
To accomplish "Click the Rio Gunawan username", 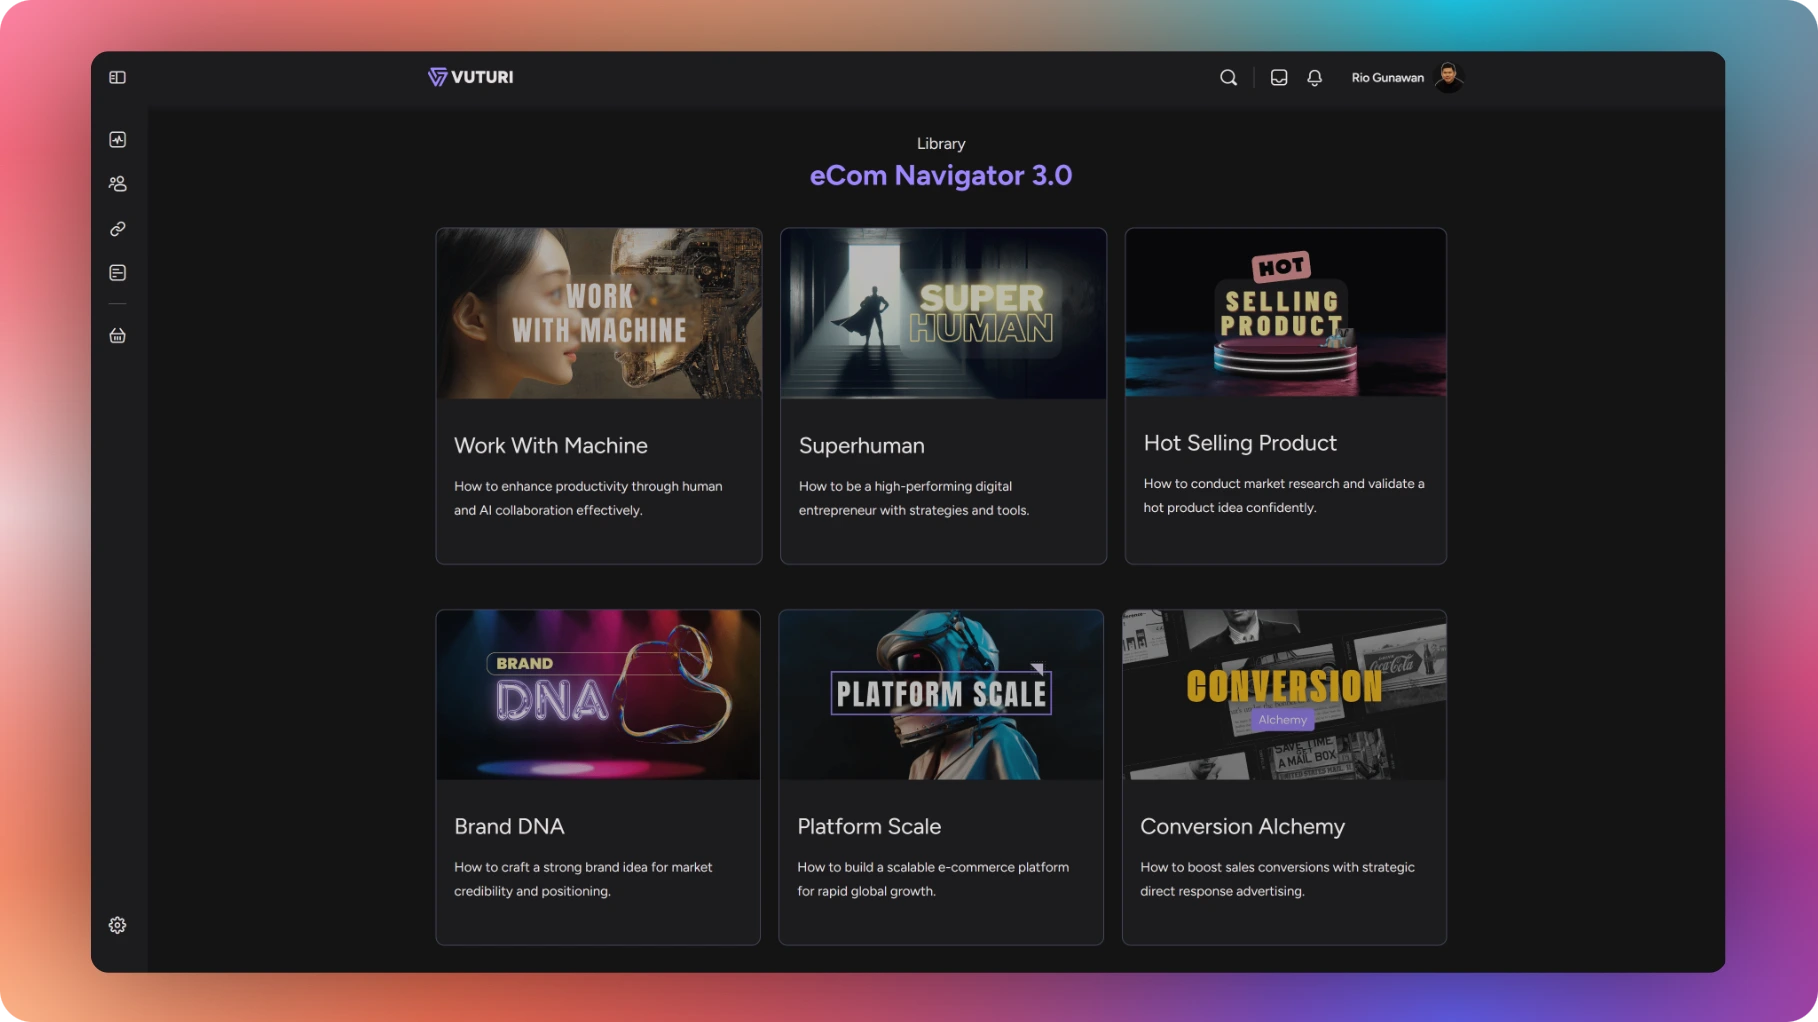I will pyautogui.click(x=1387, y=78).
